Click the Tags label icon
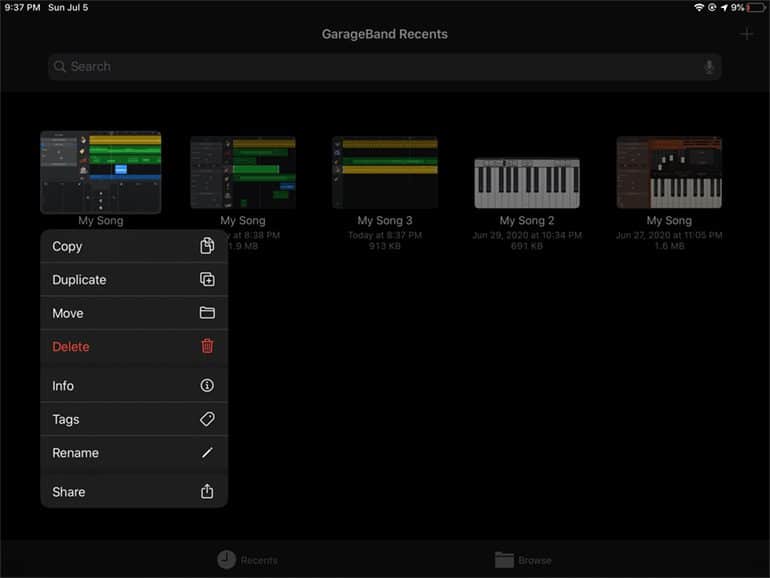 pos(207,420)
